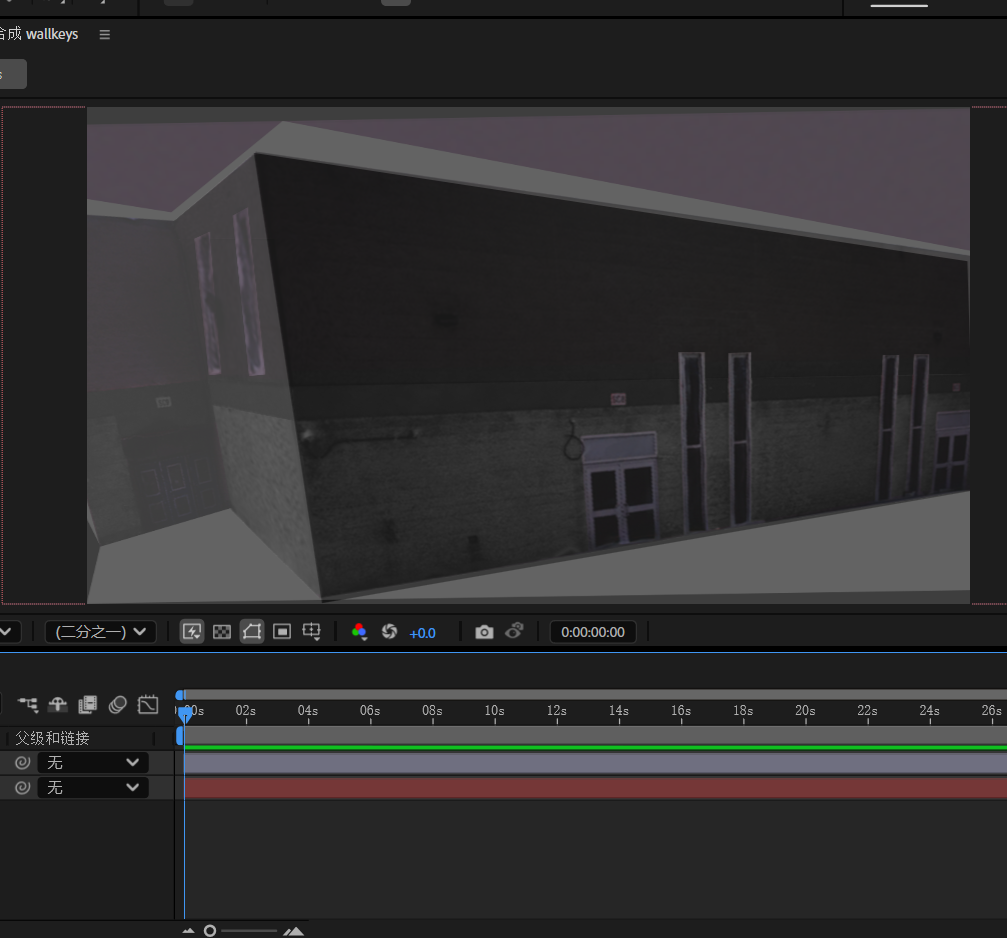Enable motion blur for the composition

pyautogui.click(x=117, y=705)
